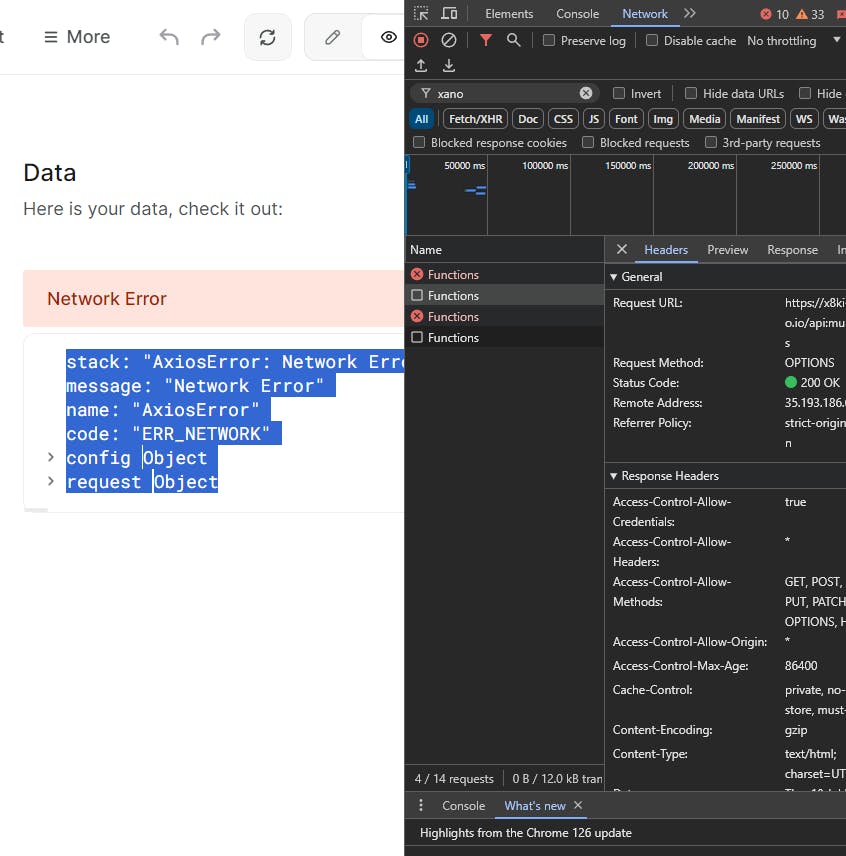This screenshot has height=856, width=846.
Task: Clear the network log
Action: (449, 40)
